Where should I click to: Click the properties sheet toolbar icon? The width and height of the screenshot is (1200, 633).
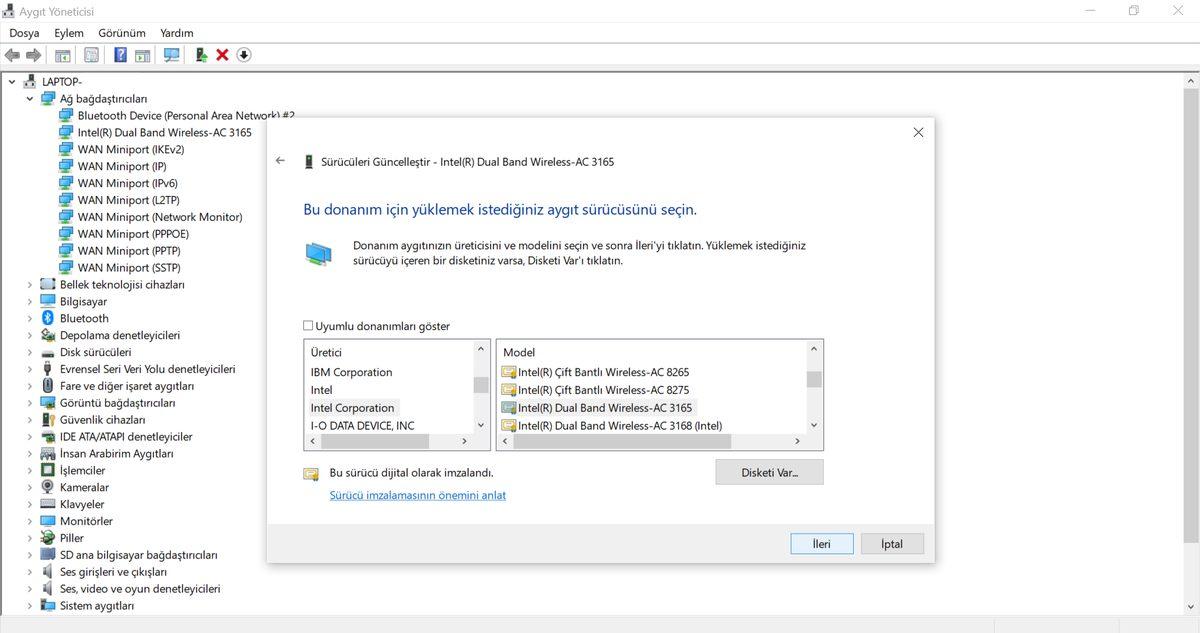tap(92, 55)
